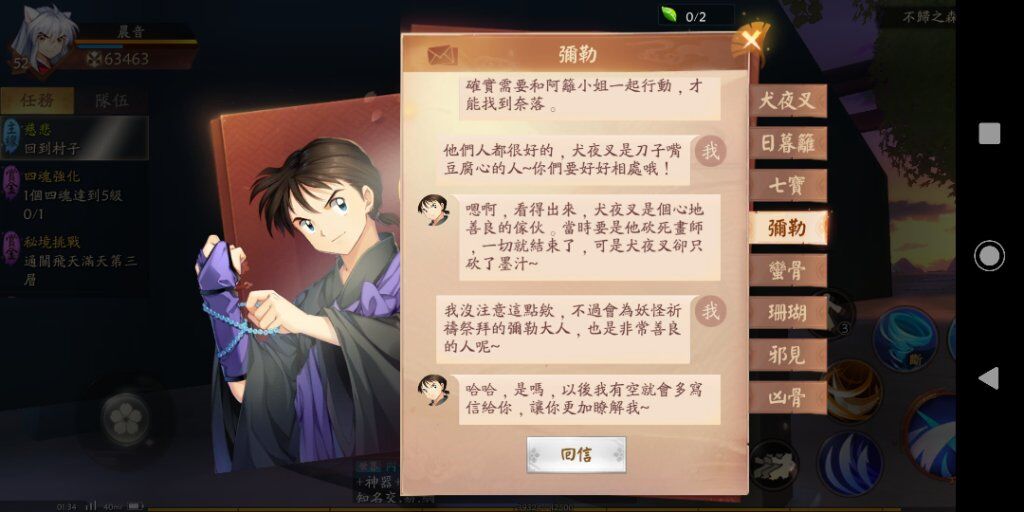Activate the blue whirlwind skill icon
This screenshot has width=1024, height=512.
click(x=904, y=338)
